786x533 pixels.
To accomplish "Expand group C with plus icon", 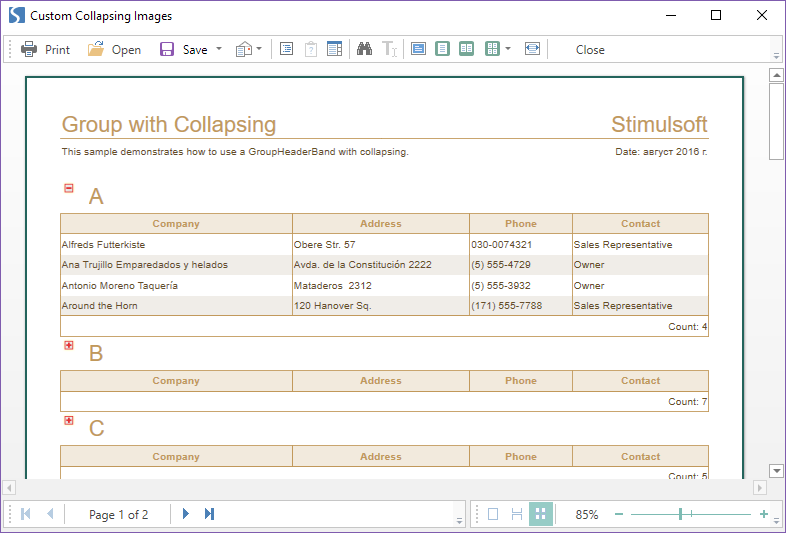I will tap(69, 421).
